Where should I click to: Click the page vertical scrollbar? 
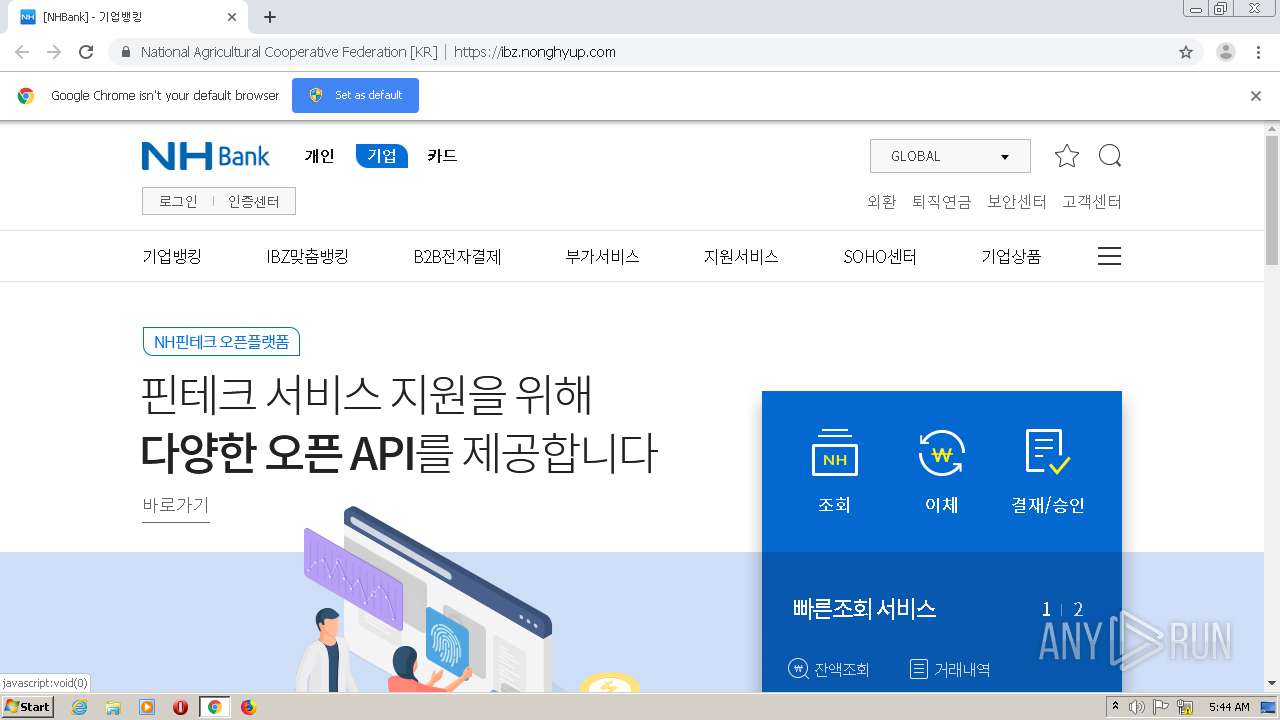(x=1272, y=200)
